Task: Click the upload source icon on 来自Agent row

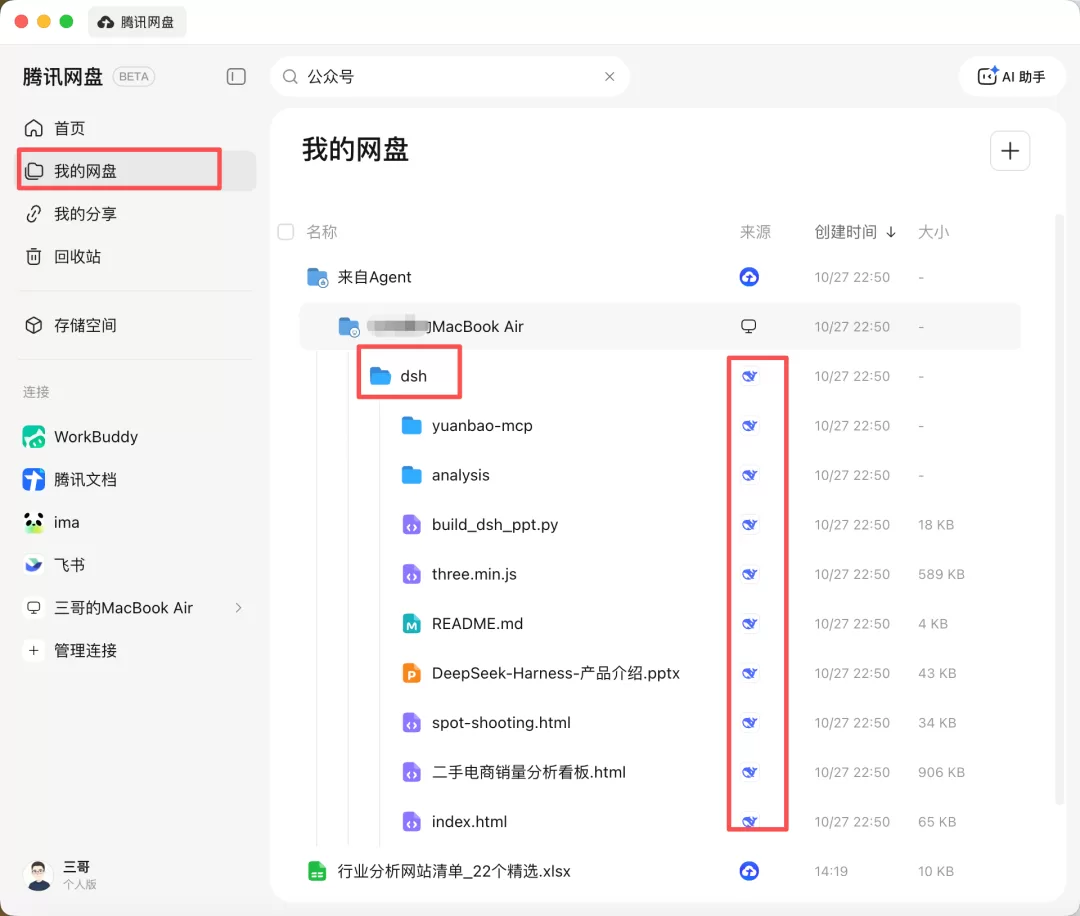Action: point(749,277)
